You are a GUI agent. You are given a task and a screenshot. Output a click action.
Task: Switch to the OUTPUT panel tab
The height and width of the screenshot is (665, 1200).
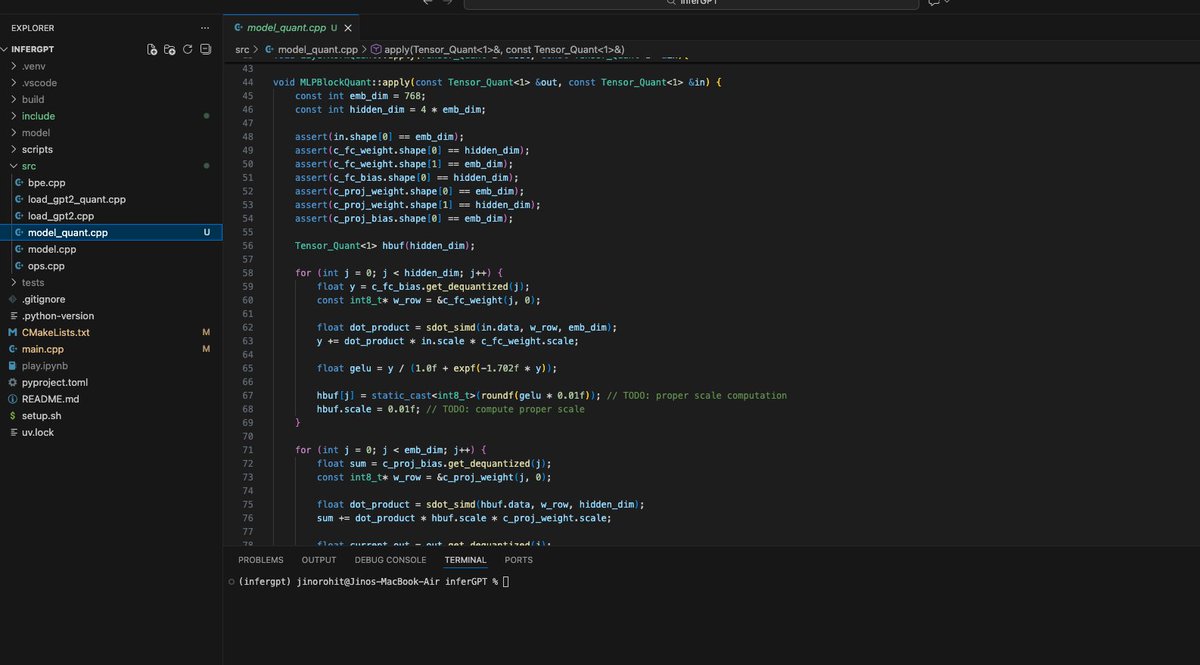click(x=319, y=560)
